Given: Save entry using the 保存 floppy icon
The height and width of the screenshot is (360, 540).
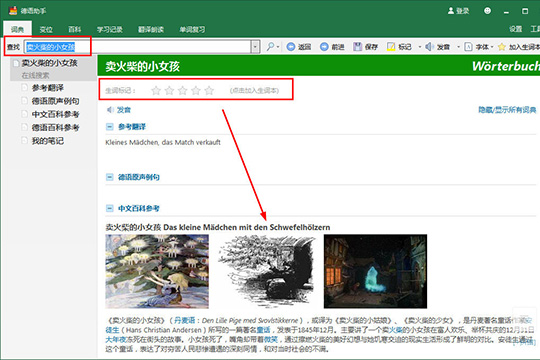Looking at the screenshot, I should point(357,47).
